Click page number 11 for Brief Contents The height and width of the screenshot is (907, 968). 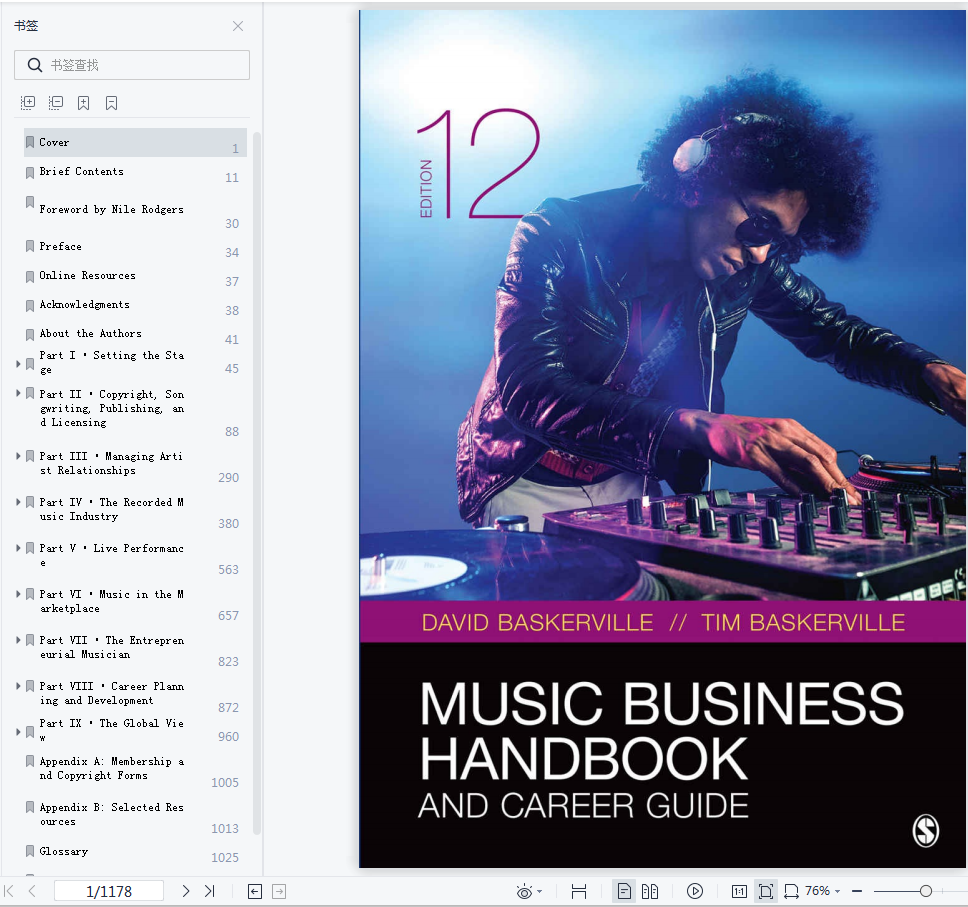[232, 178]
